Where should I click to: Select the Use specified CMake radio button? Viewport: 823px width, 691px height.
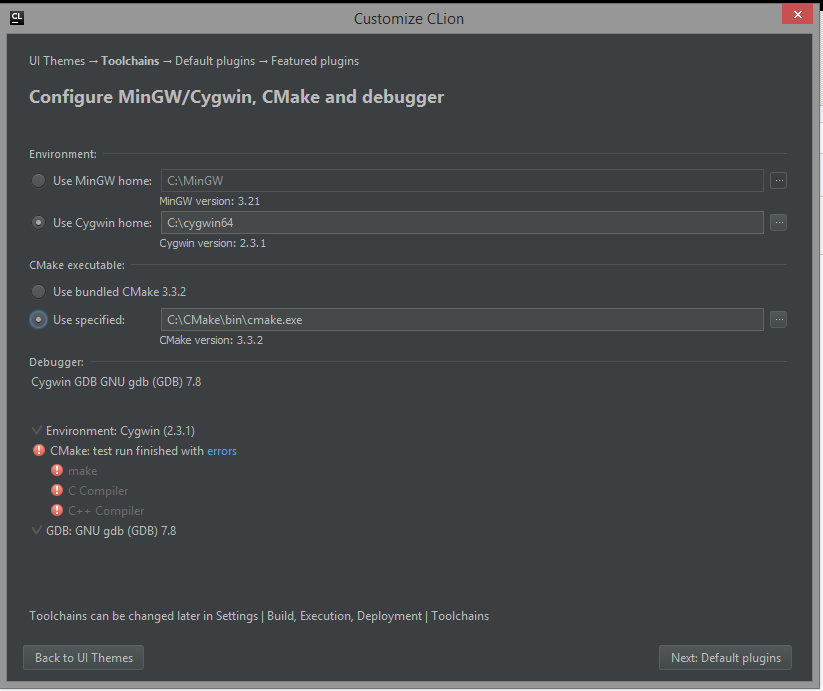pos(39,320)
